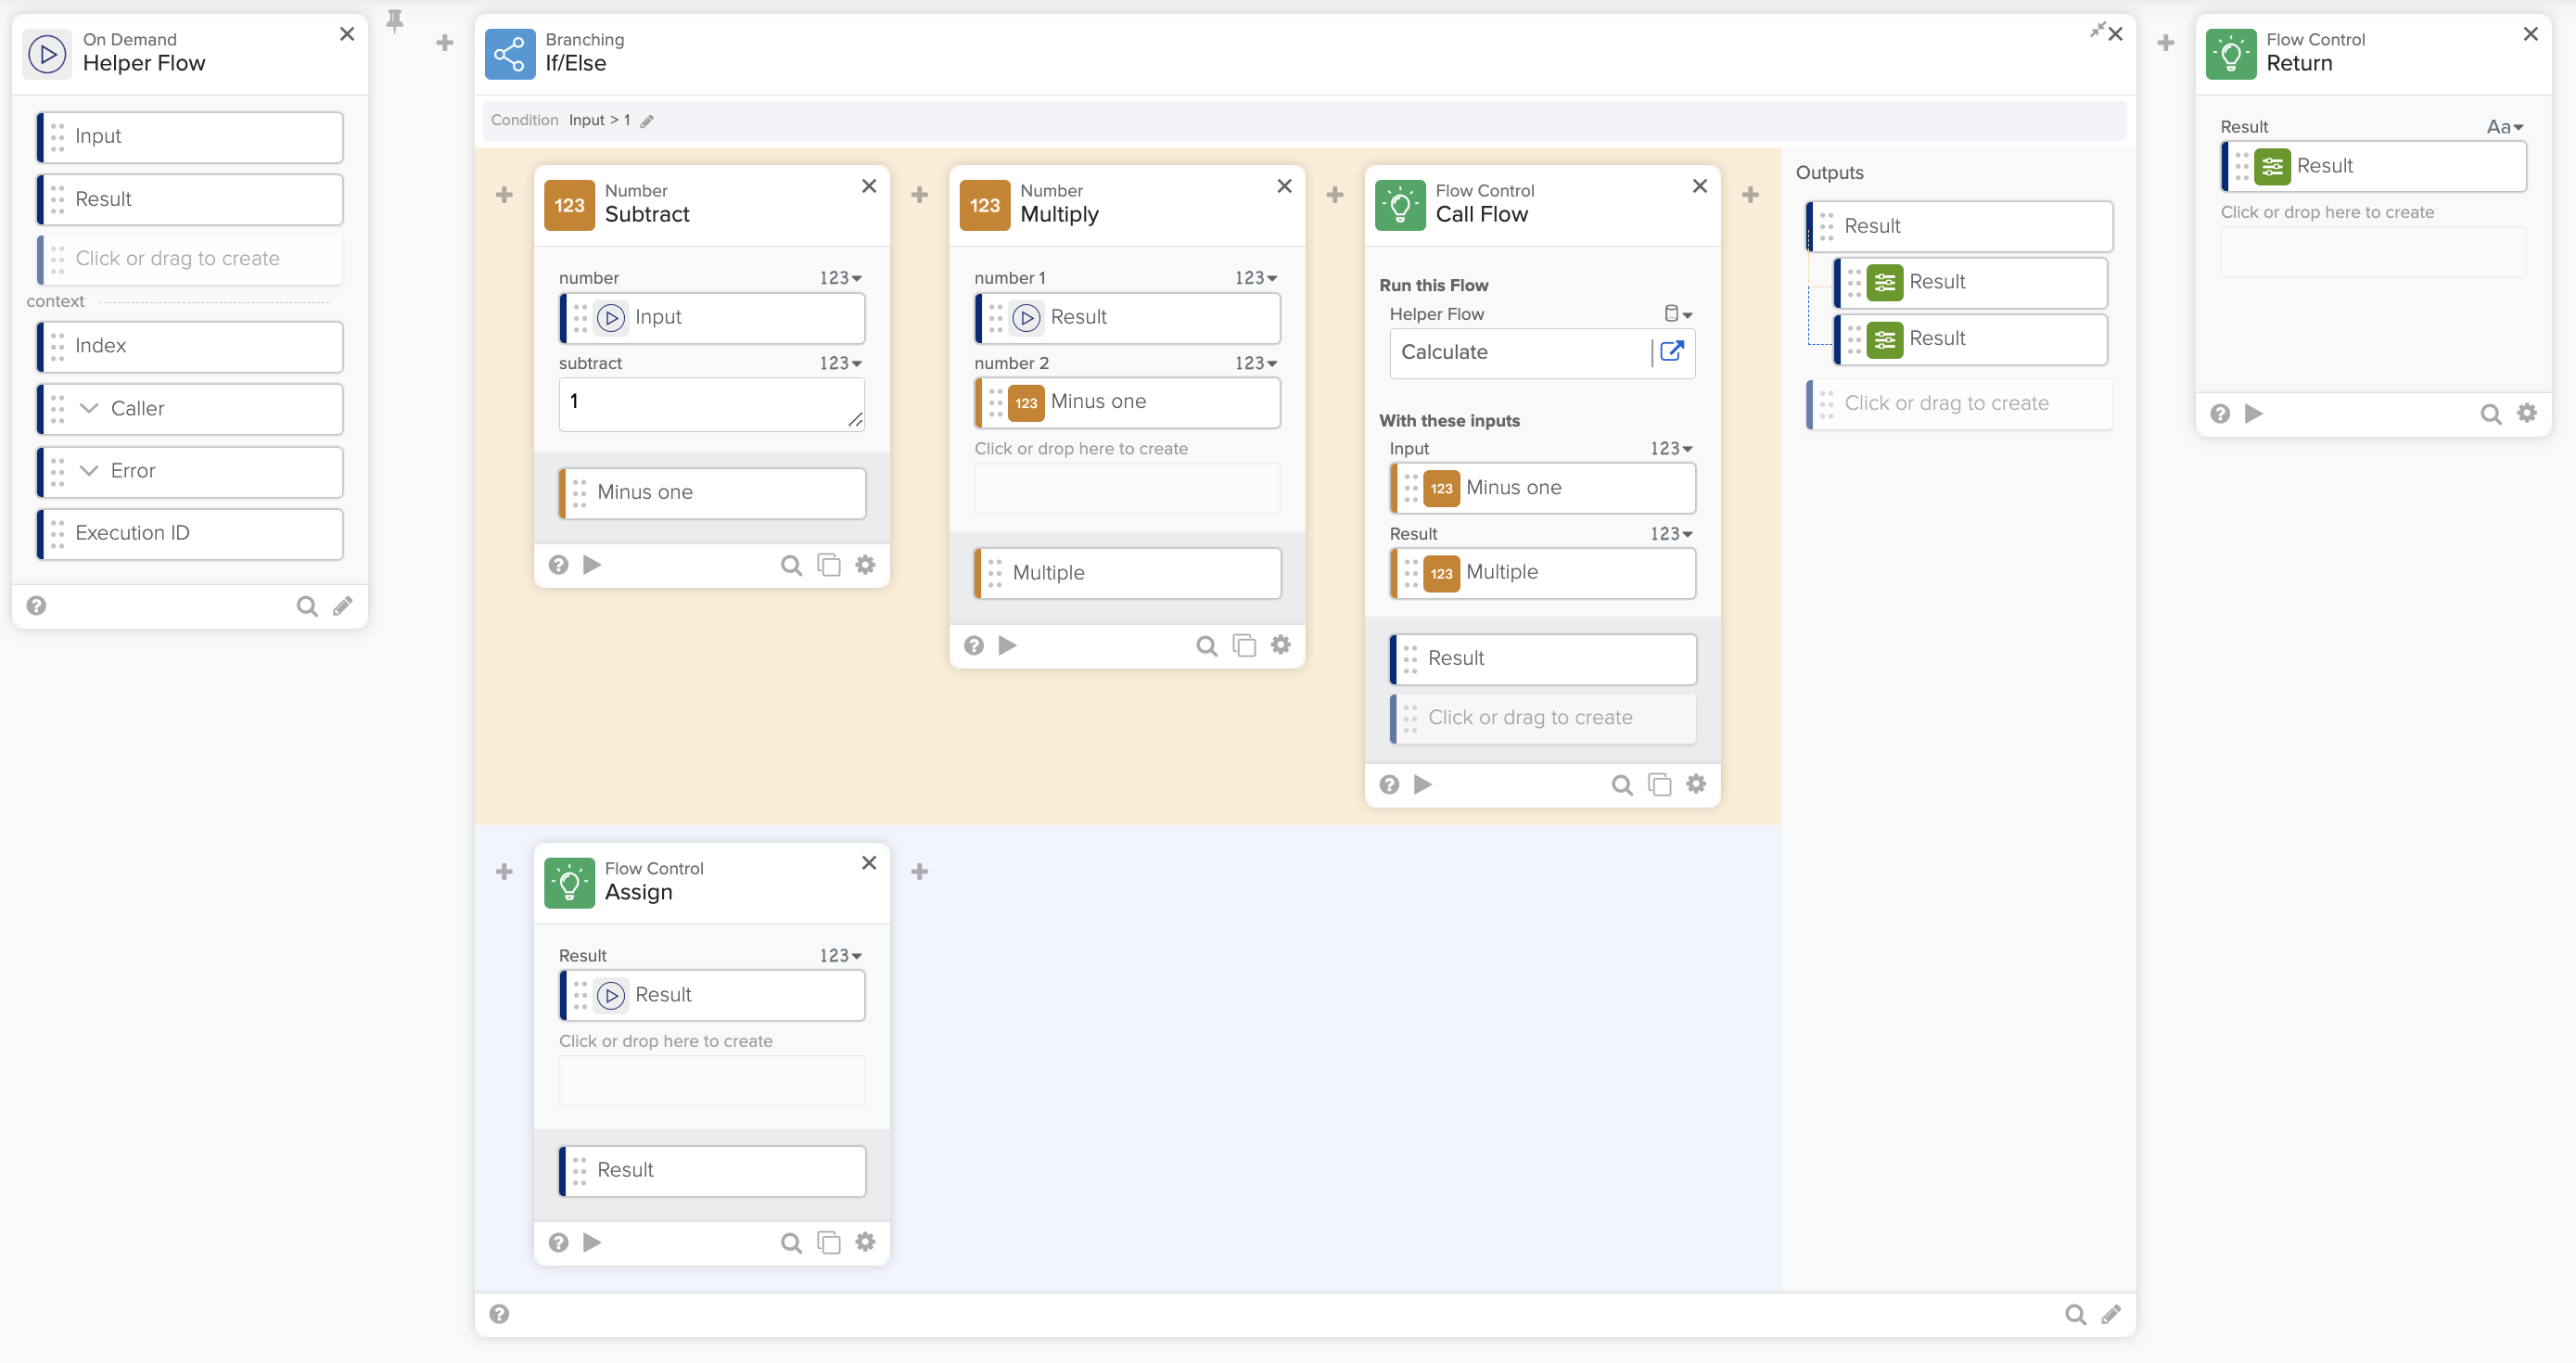Open settings gear on the Multiply step
2576x1363 pixels.
[1281, 645]
